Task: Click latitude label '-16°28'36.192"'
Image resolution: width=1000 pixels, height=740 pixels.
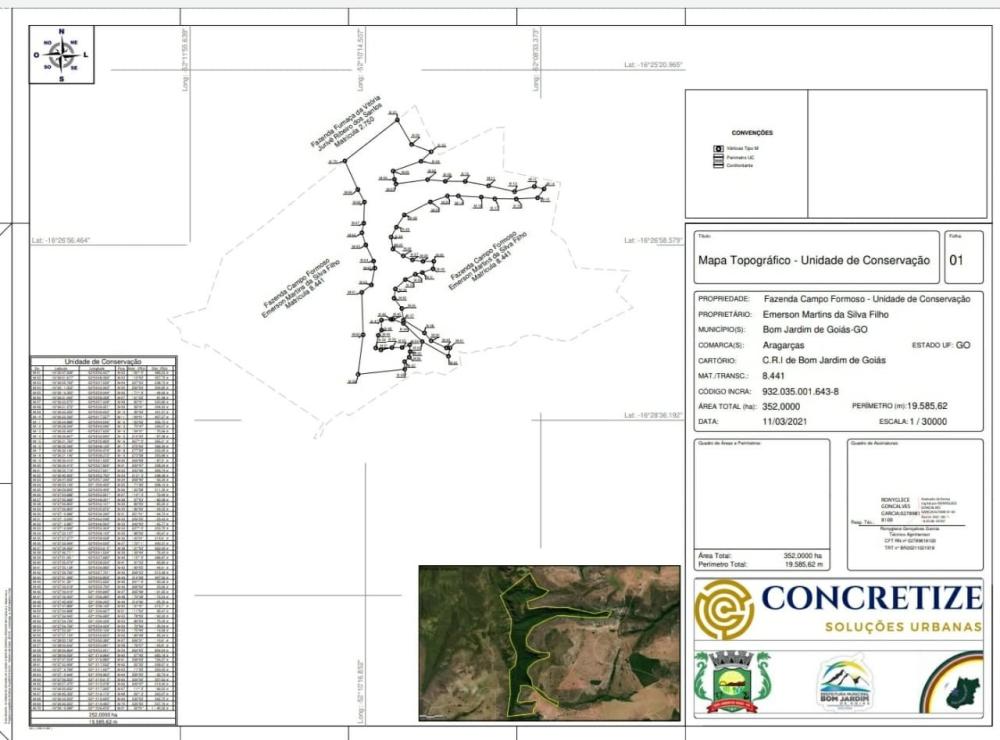Action: coord(653,415)
